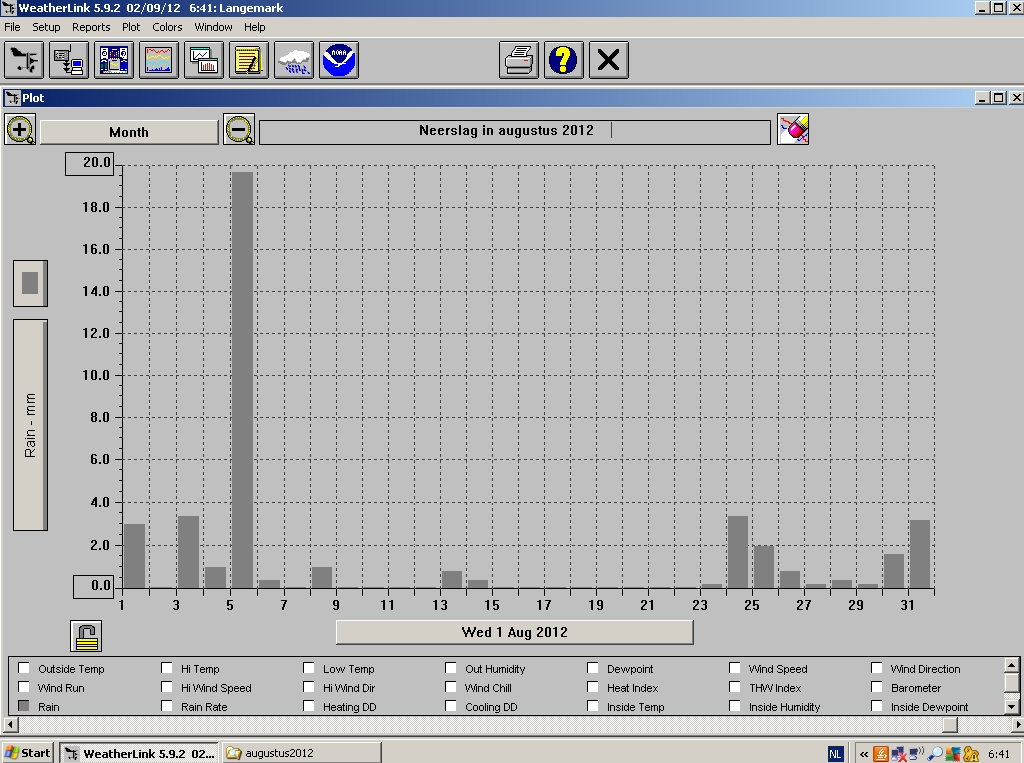The width and height of the screenshot is (1024, 763).
Task: Open the Setup menu
Action: 46,27
